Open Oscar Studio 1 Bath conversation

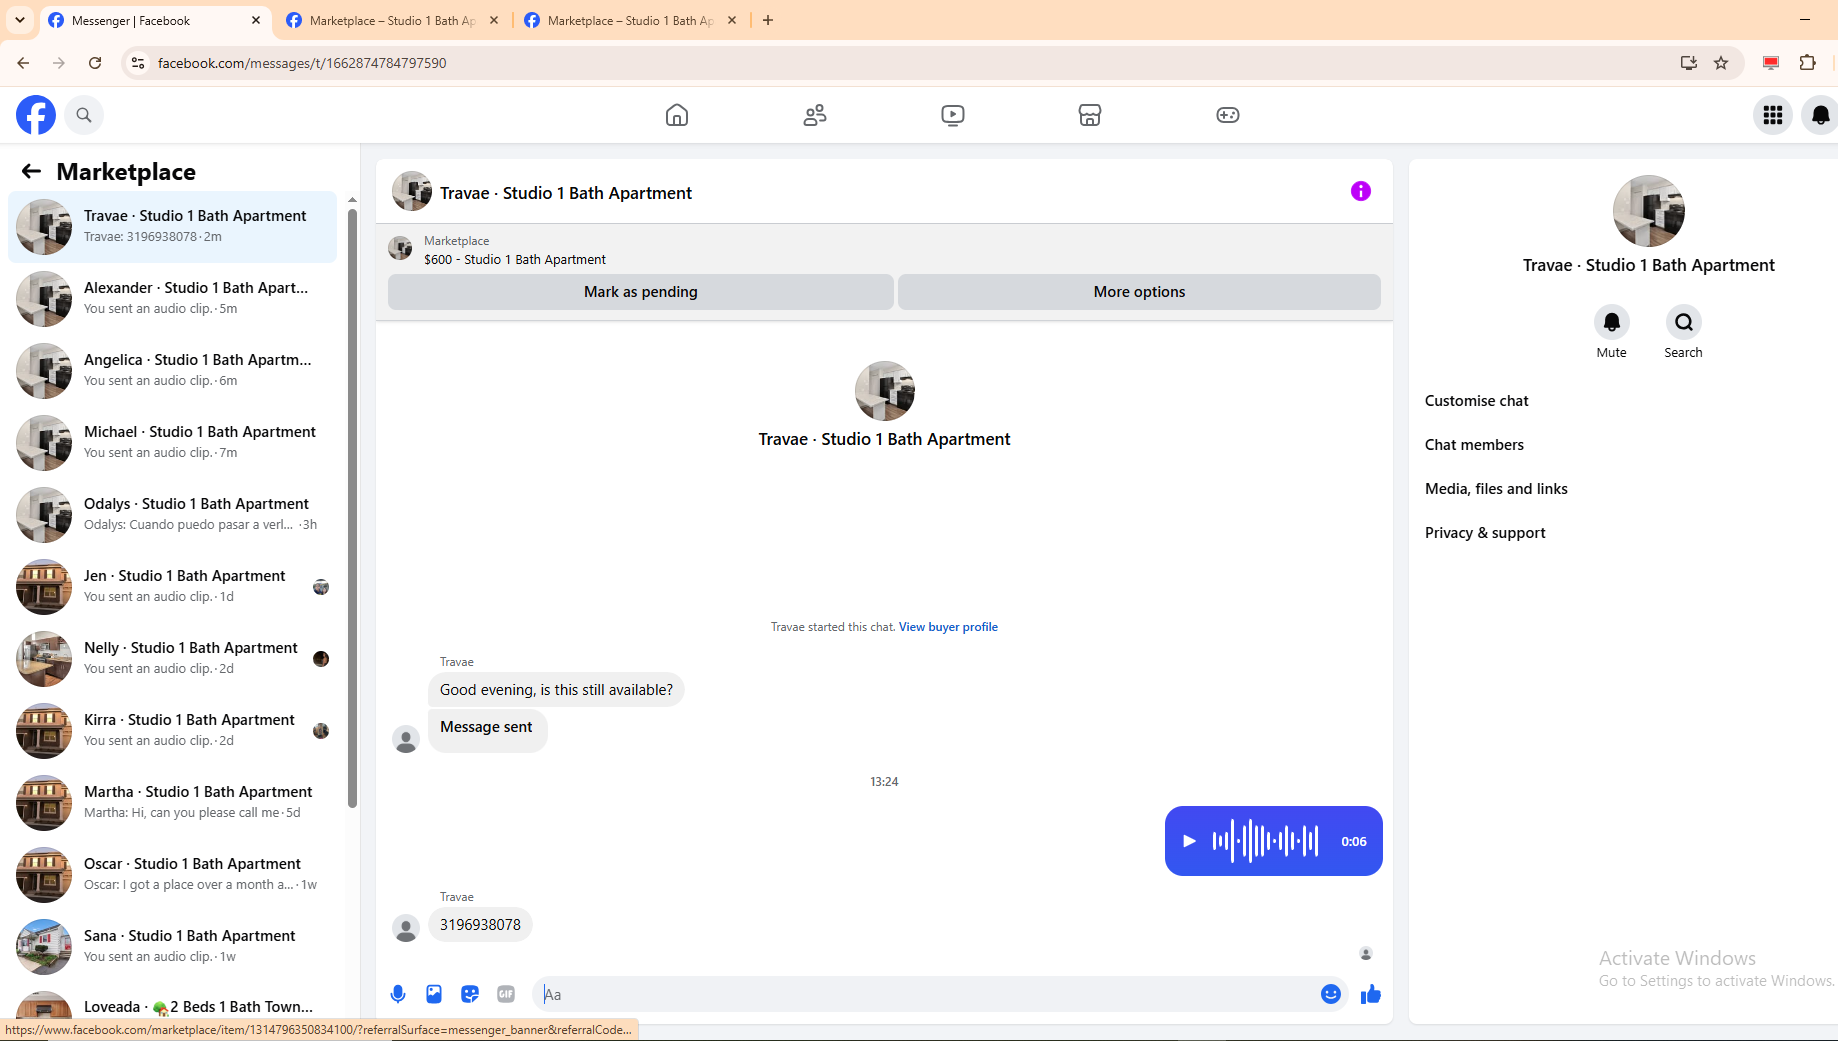pyautogui.click(x=172, y=875)
